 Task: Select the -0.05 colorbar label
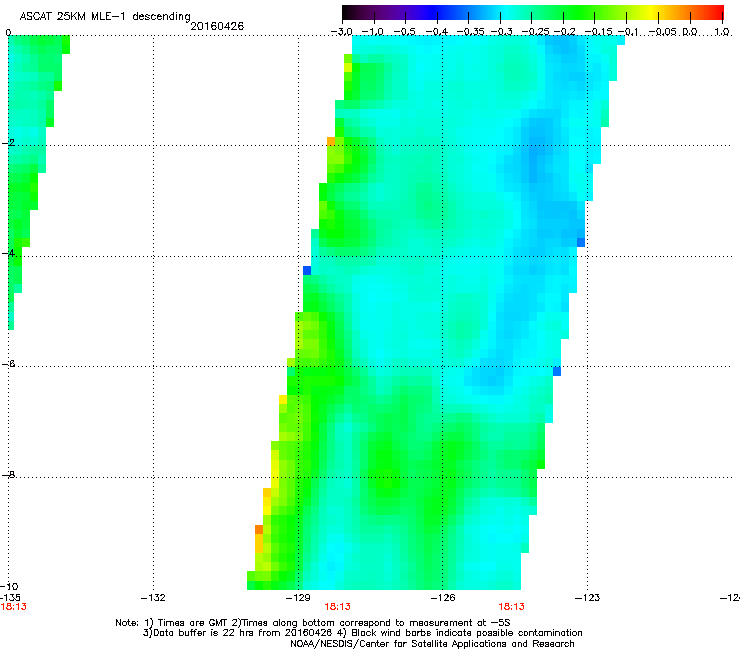coord(662,32)
